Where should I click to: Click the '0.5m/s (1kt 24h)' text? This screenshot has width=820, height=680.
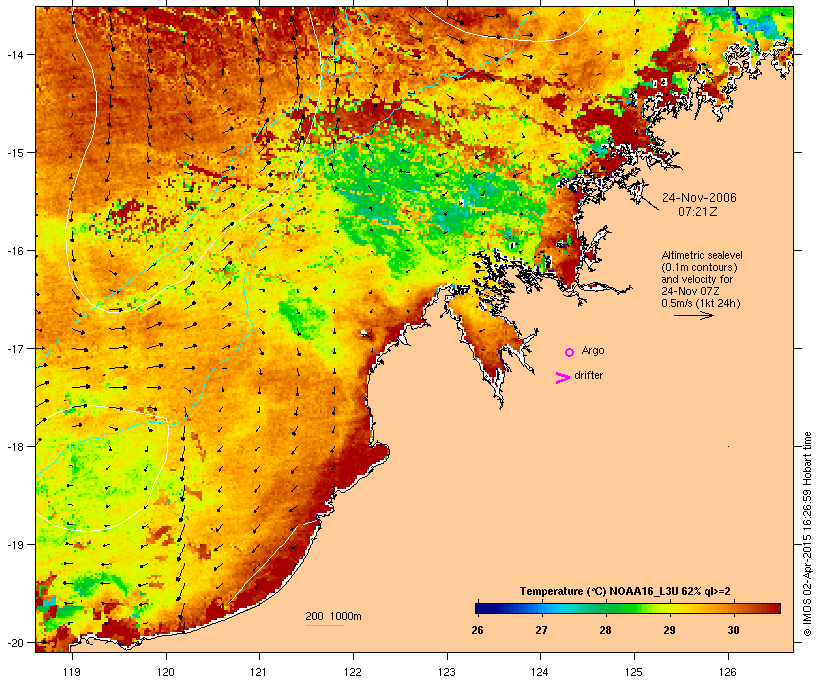[701, 303]
